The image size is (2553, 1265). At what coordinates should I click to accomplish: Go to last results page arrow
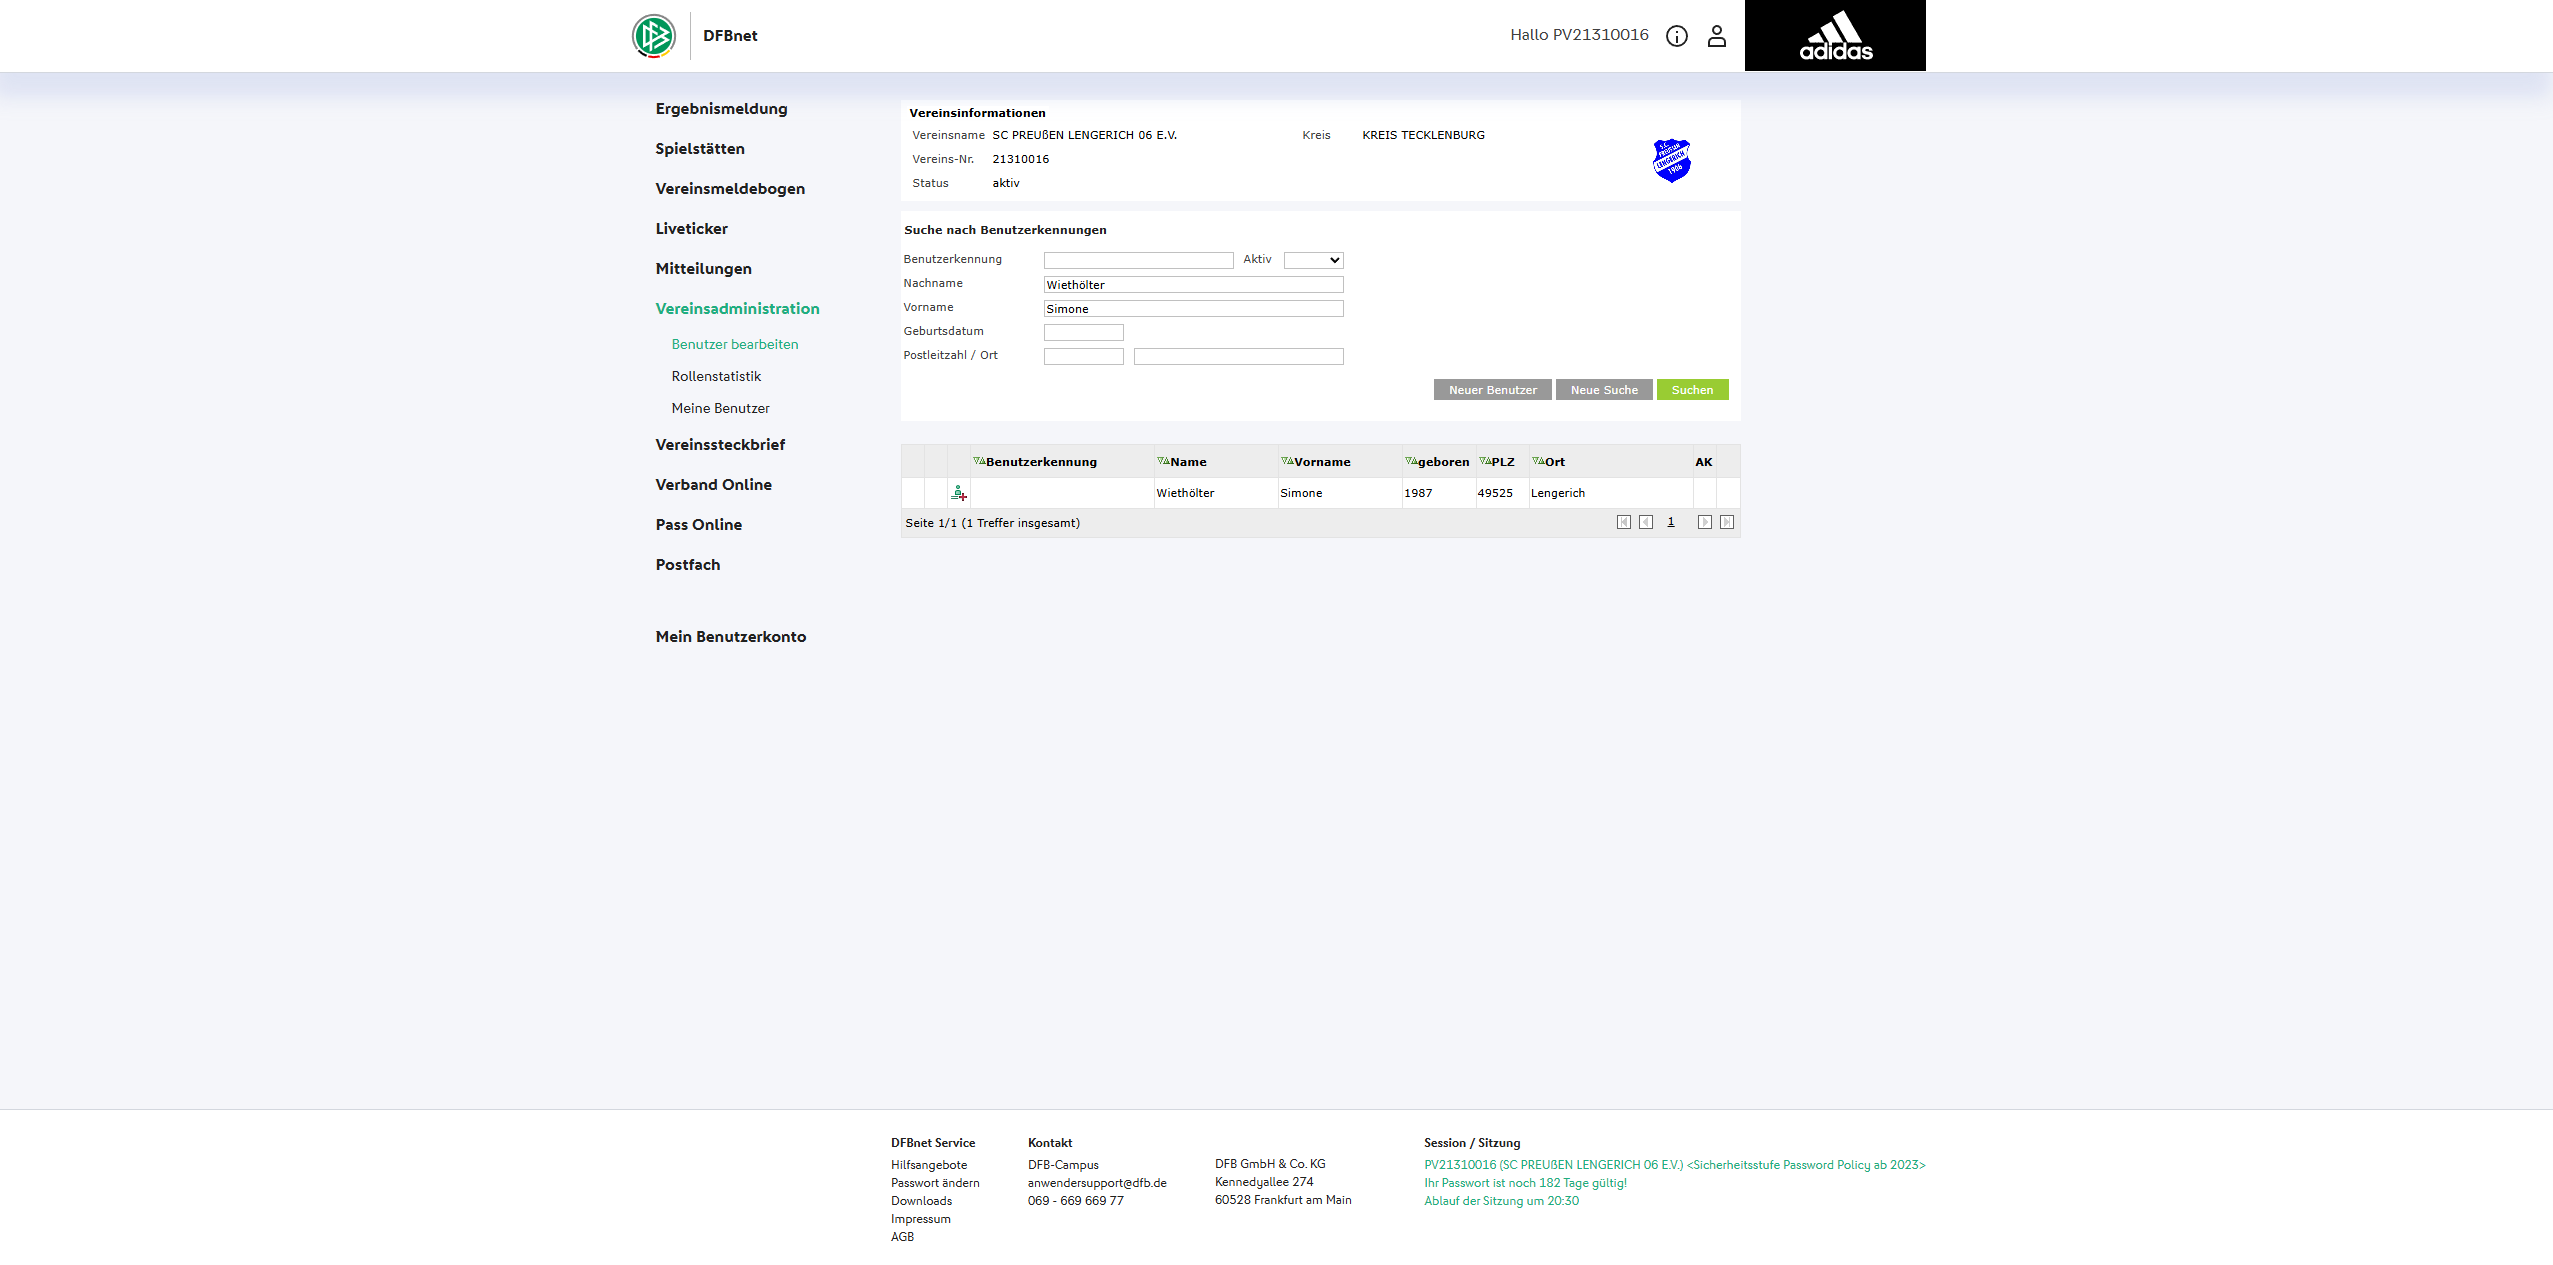1726,522
